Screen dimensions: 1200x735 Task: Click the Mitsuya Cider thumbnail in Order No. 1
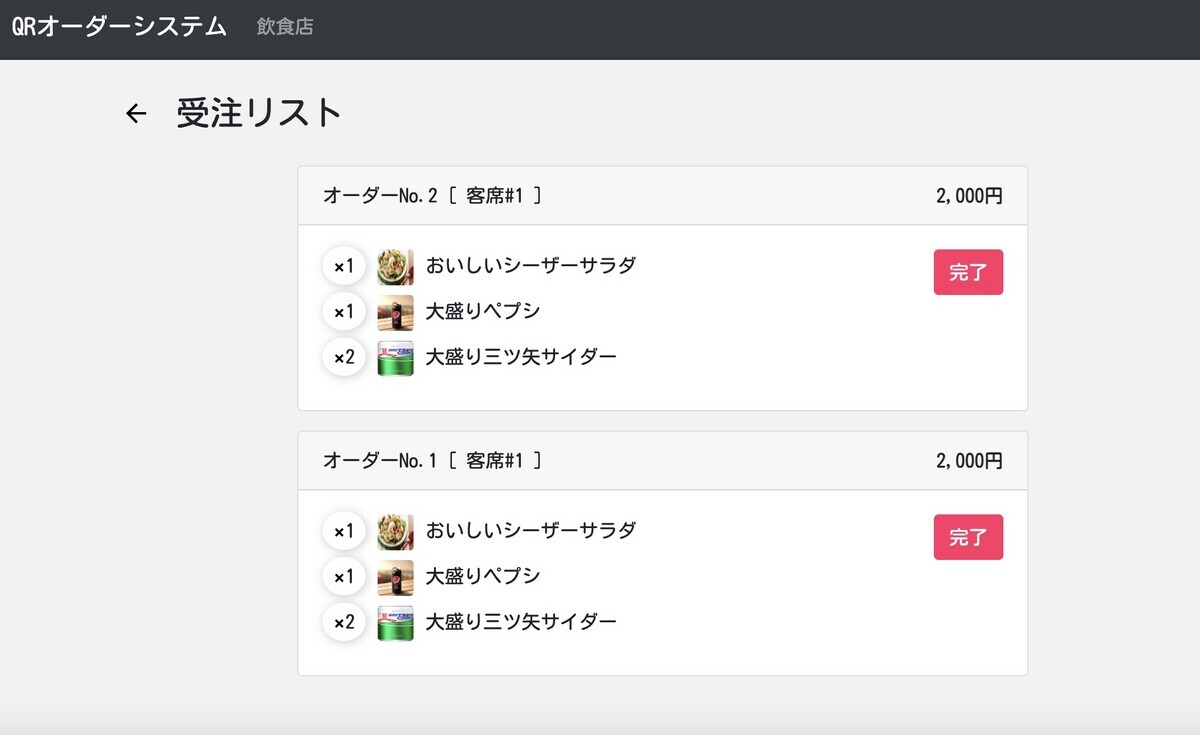coord(395,622)
